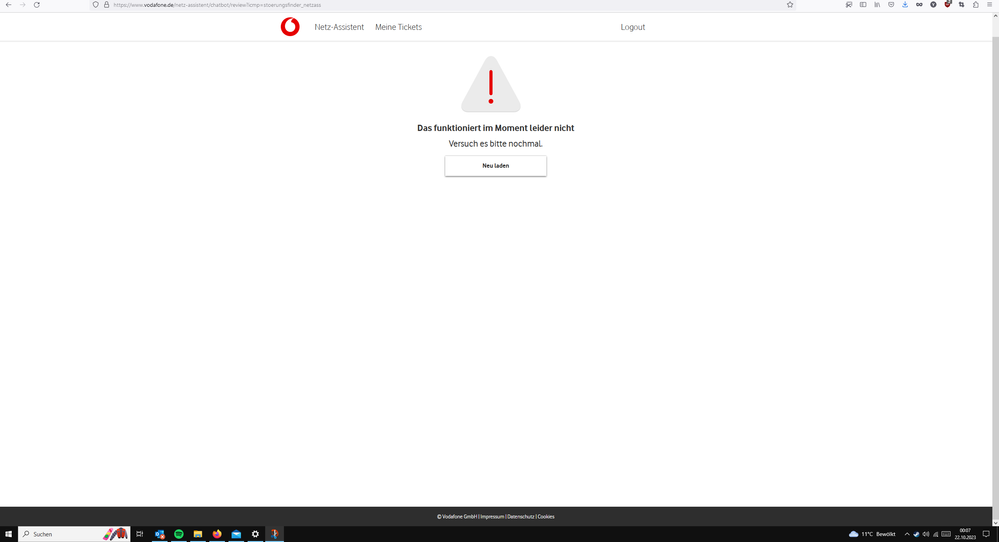Open the library icon in the toolbar

click(x=877, y=4)
